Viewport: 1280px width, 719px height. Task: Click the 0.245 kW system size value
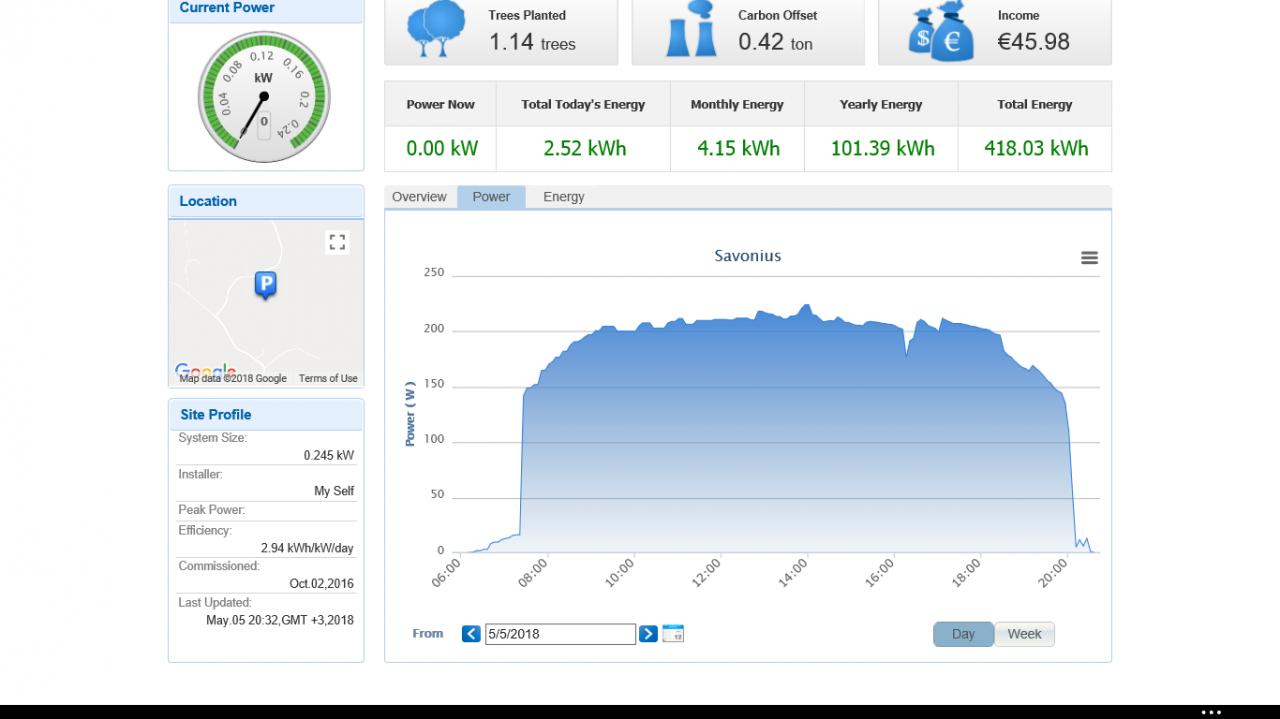(329, 455)
